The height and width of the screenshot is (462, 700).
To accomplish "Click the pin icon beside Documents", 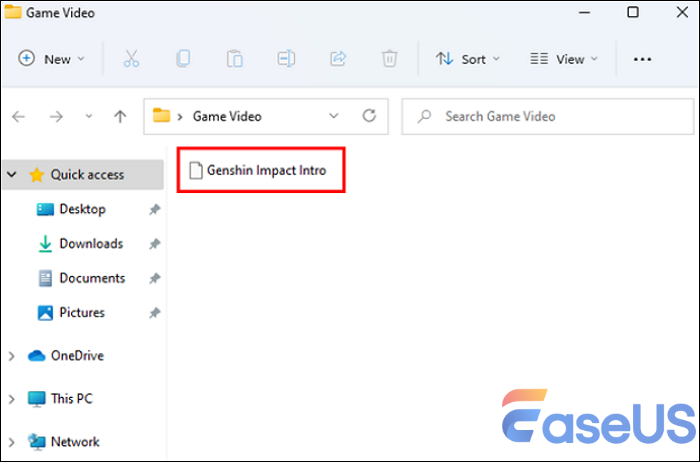I will (154, 278).
